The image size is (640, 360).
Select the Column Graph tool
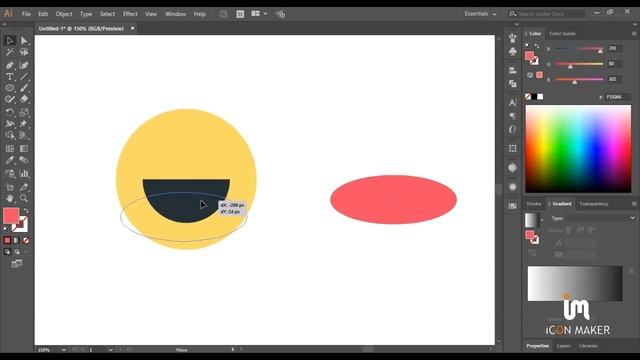click(x=24, y=174)
